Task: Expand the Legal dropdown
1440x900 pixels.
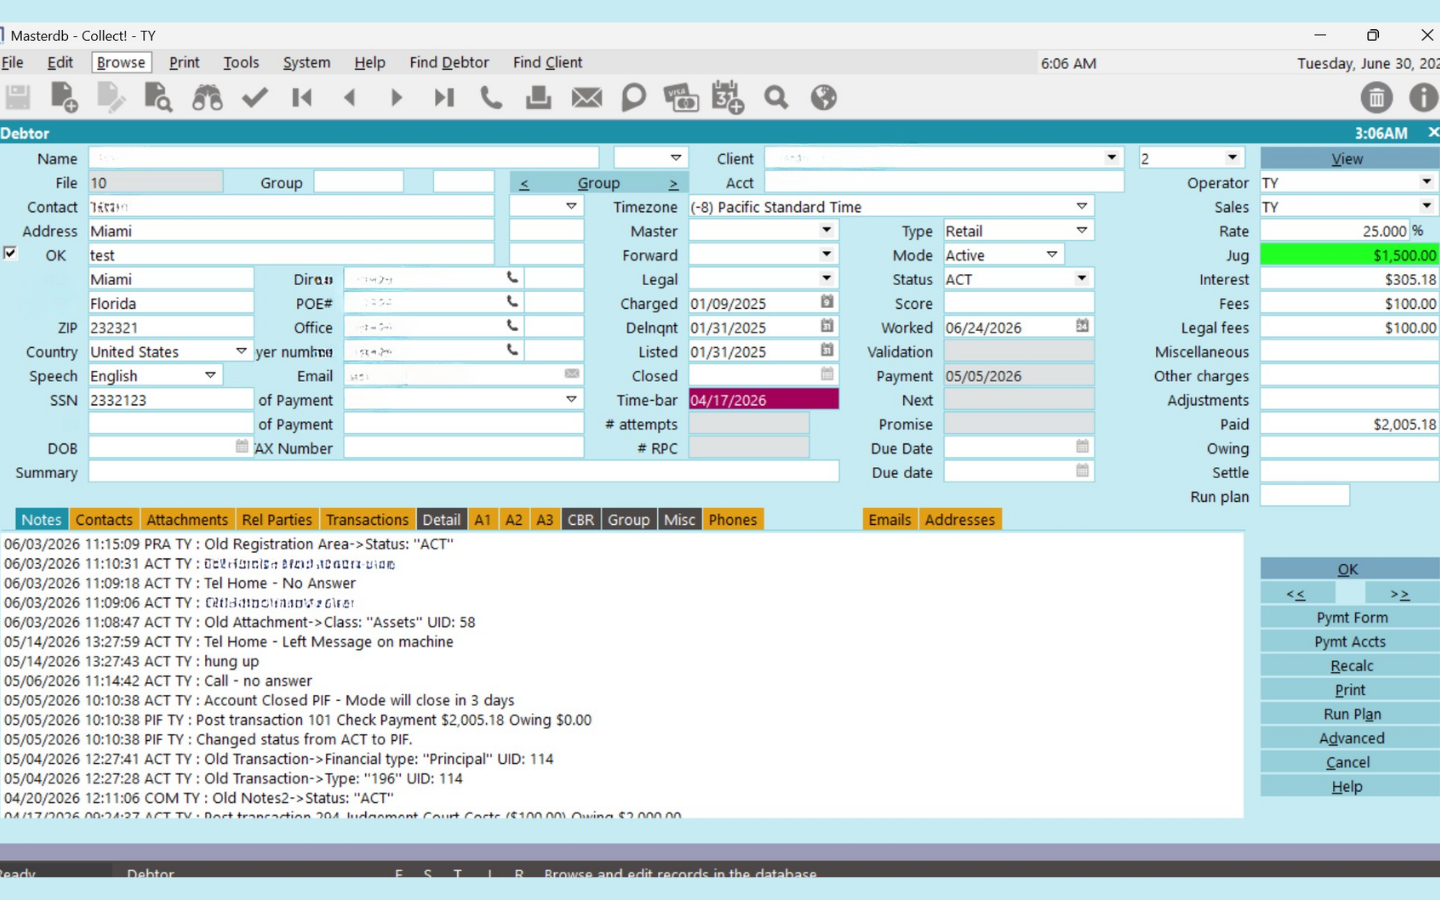Action: 827,279
